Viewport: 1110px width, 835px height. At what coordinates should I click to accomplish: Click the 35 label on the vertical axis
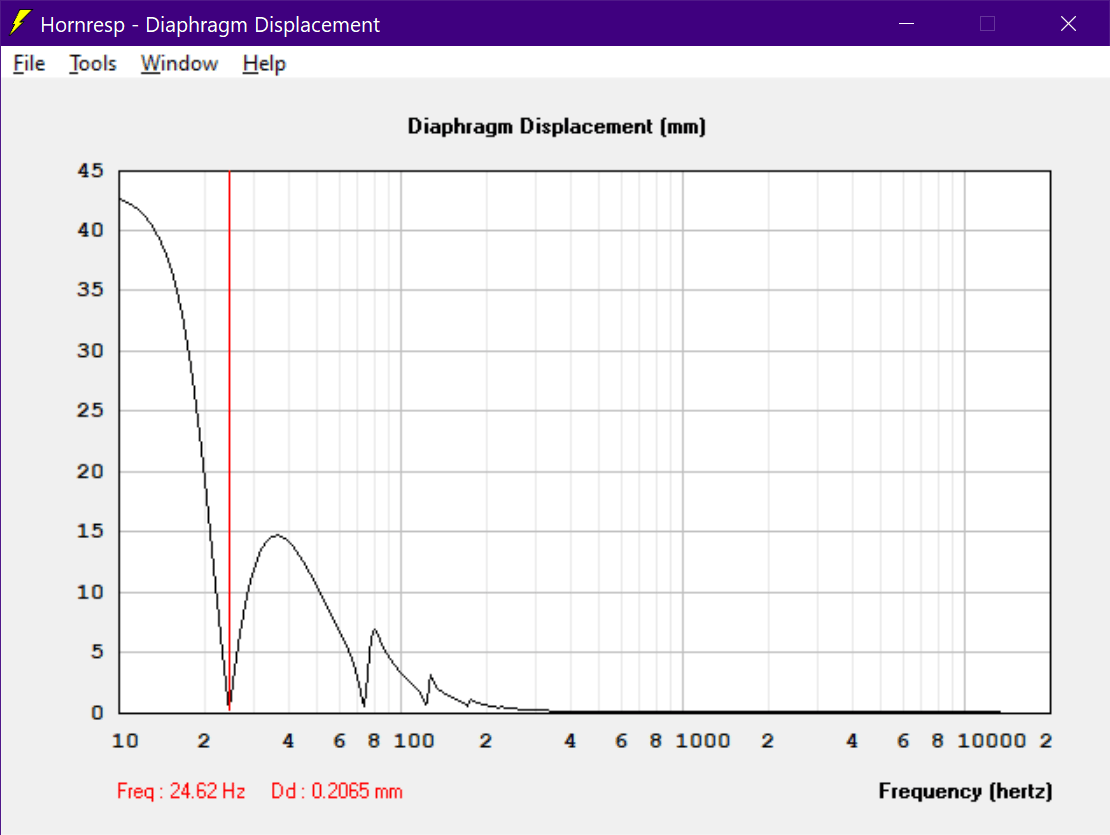[x=90, y=289]
